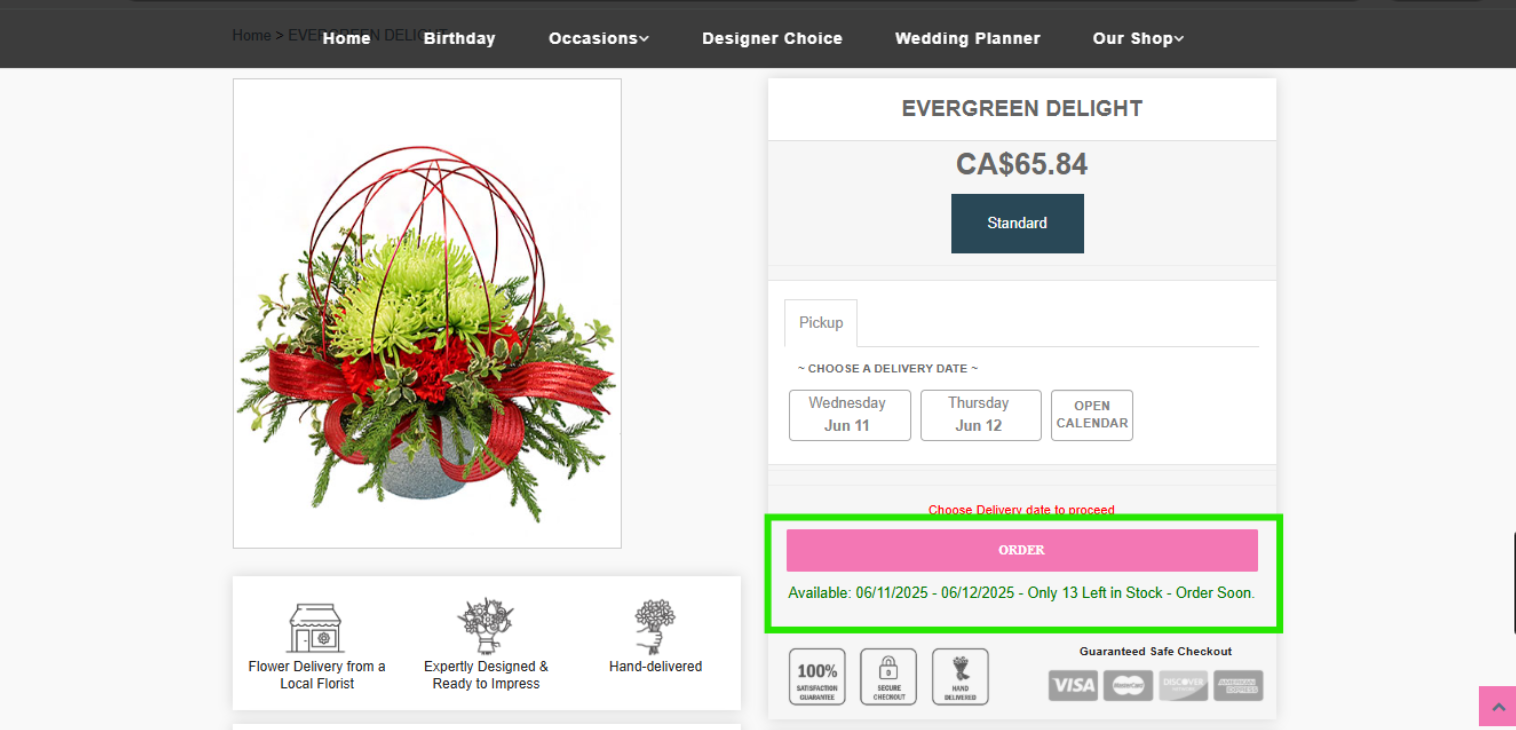
Task: Click the hand delivered badge icon
Action: (x=960, y=677)
